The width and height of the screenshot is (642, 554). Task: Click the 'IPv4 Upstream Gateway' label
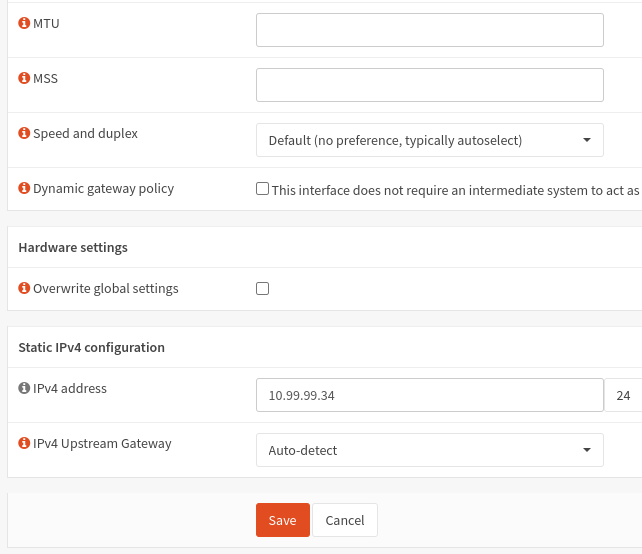102,443
